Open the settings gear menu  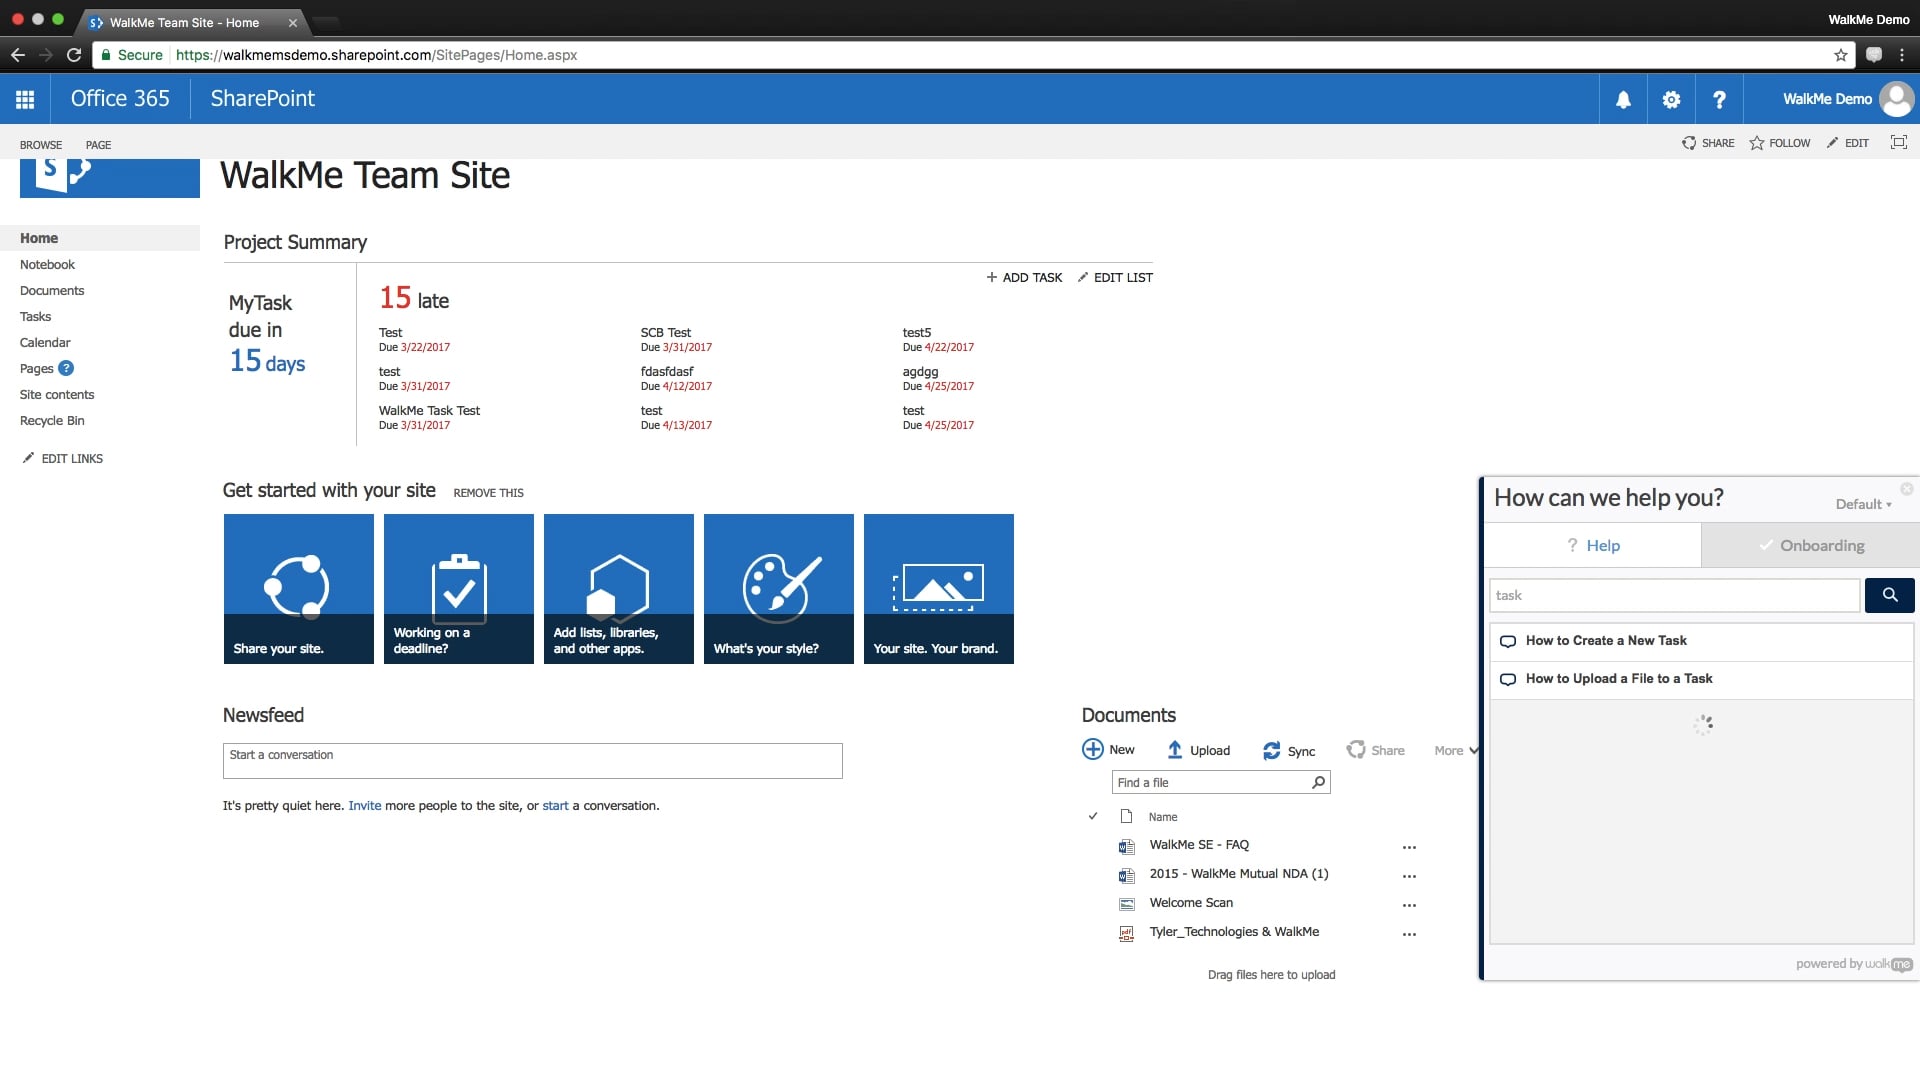[1671, 99]
